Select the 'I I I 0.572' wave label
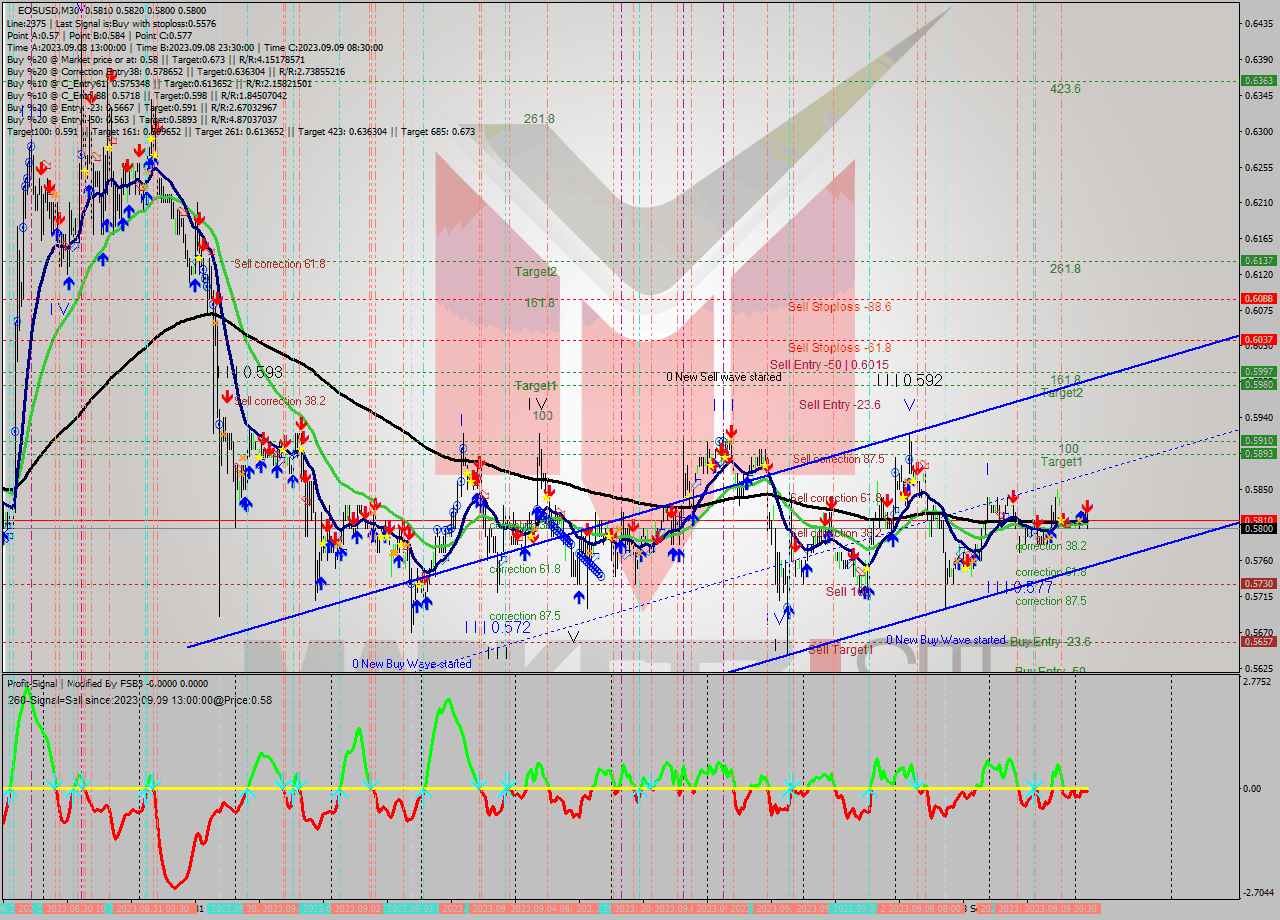The width and height of the screenshot is (1280, 920). pos(497,627)
